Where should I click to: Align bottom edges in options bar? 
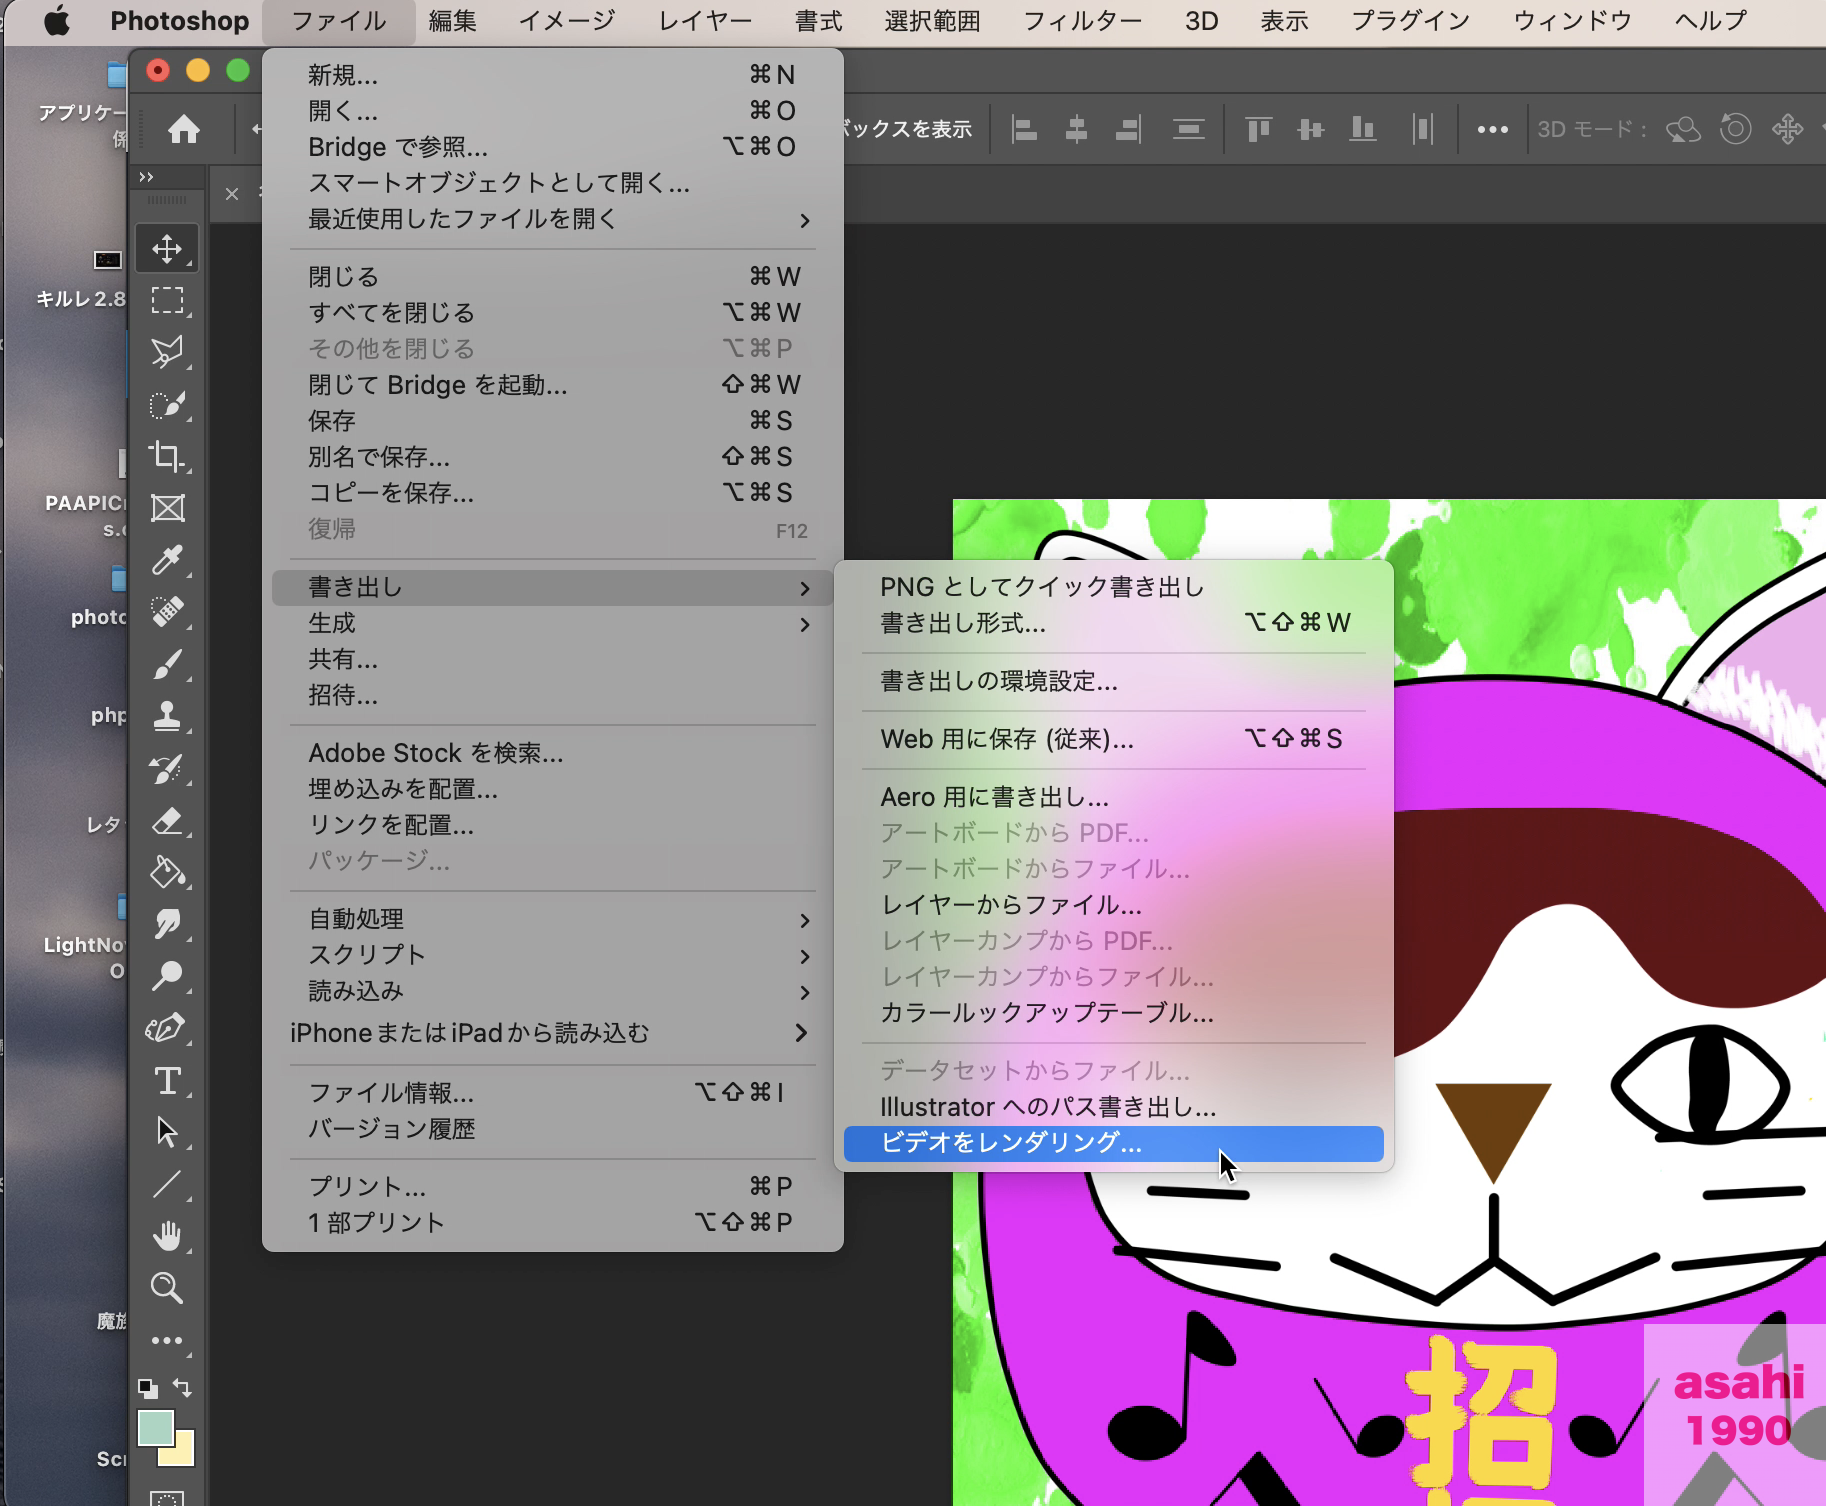[1363, 129]
